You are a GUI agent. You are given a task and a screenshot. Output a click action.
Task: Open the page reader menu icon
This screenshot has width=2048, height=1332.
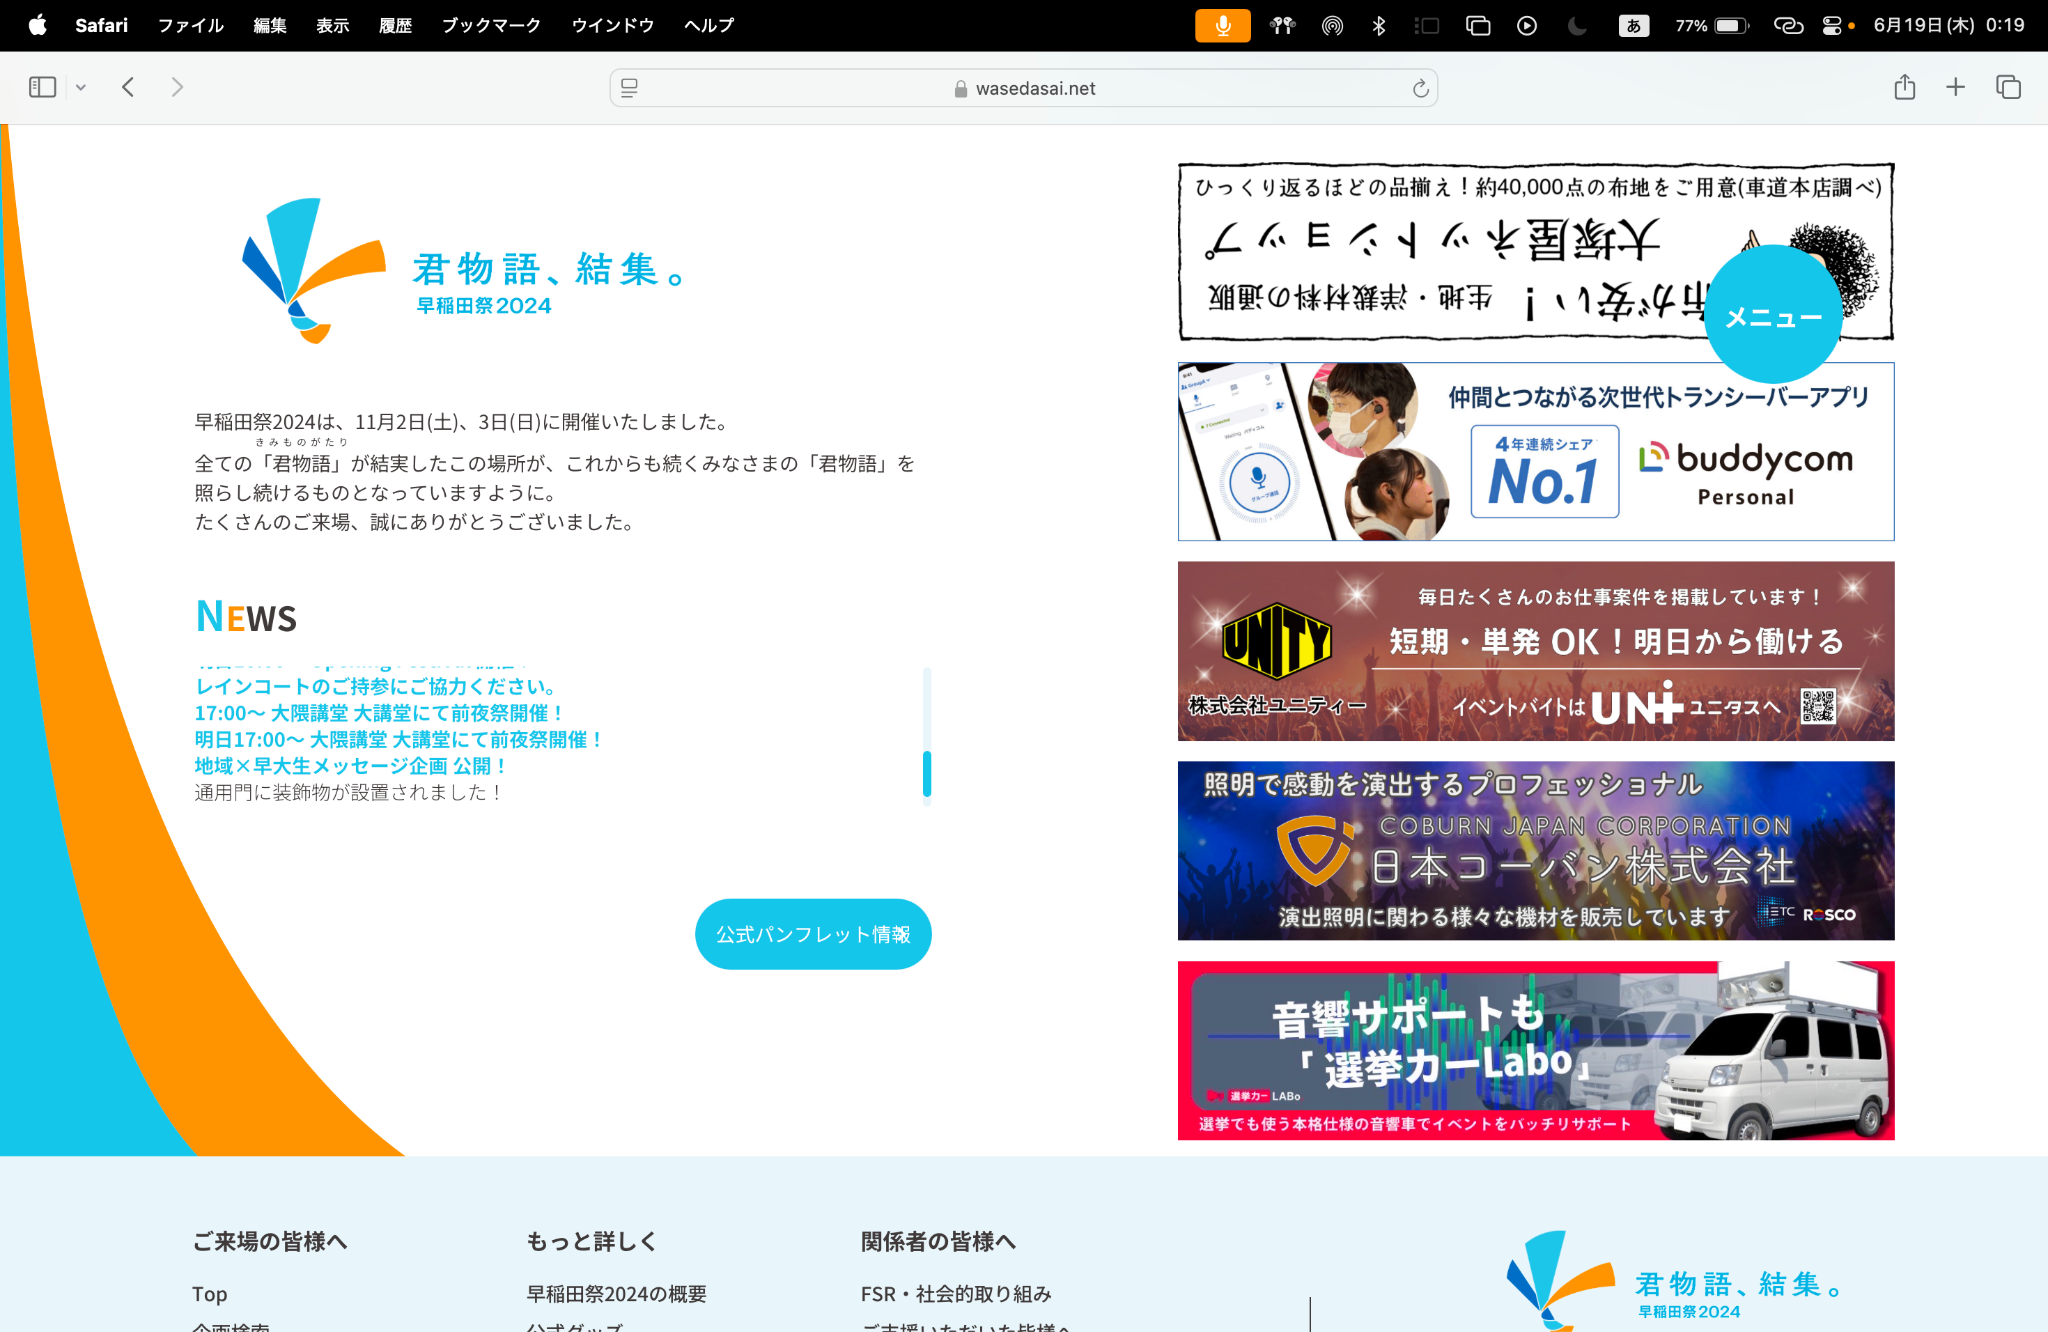click(x=629, y=88)
